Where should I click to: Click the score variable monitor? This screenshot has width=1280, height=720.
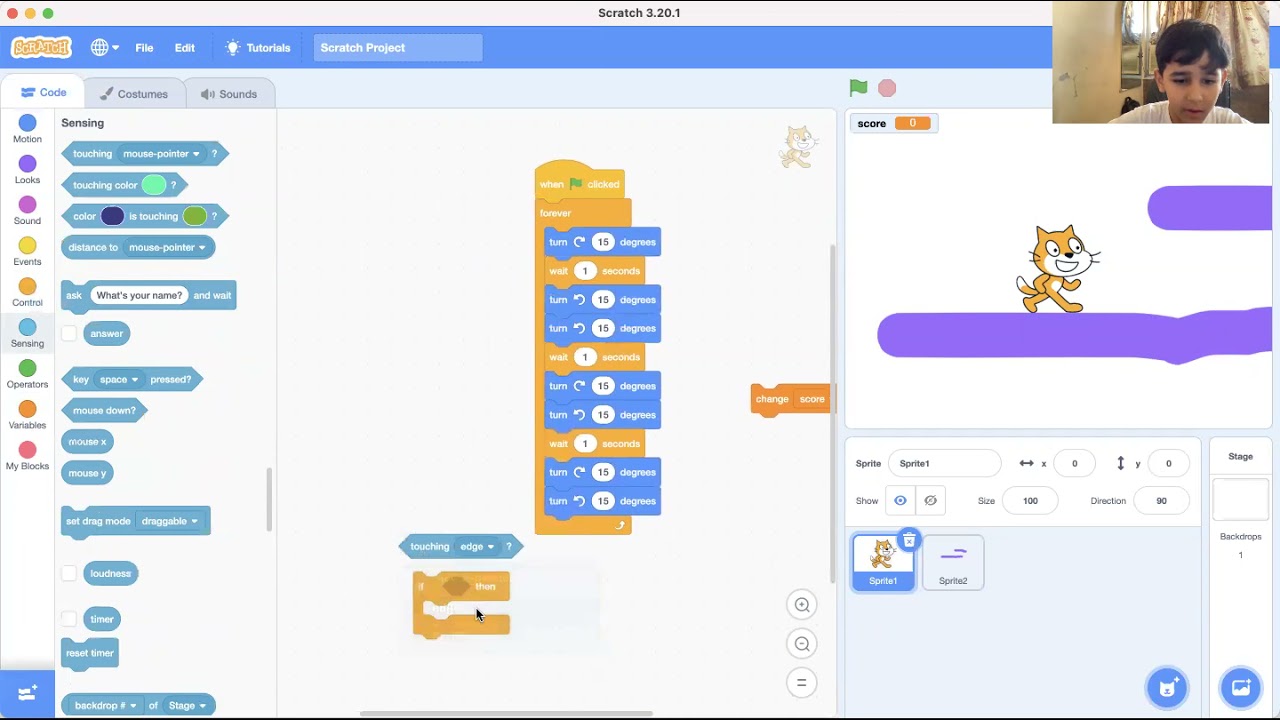click(893, 123)
